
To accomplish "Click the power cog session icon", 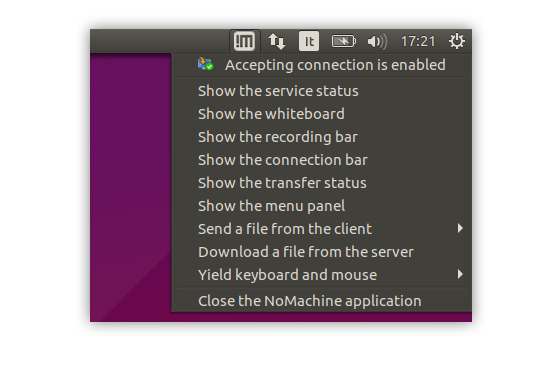I will [x=457, y=41].
